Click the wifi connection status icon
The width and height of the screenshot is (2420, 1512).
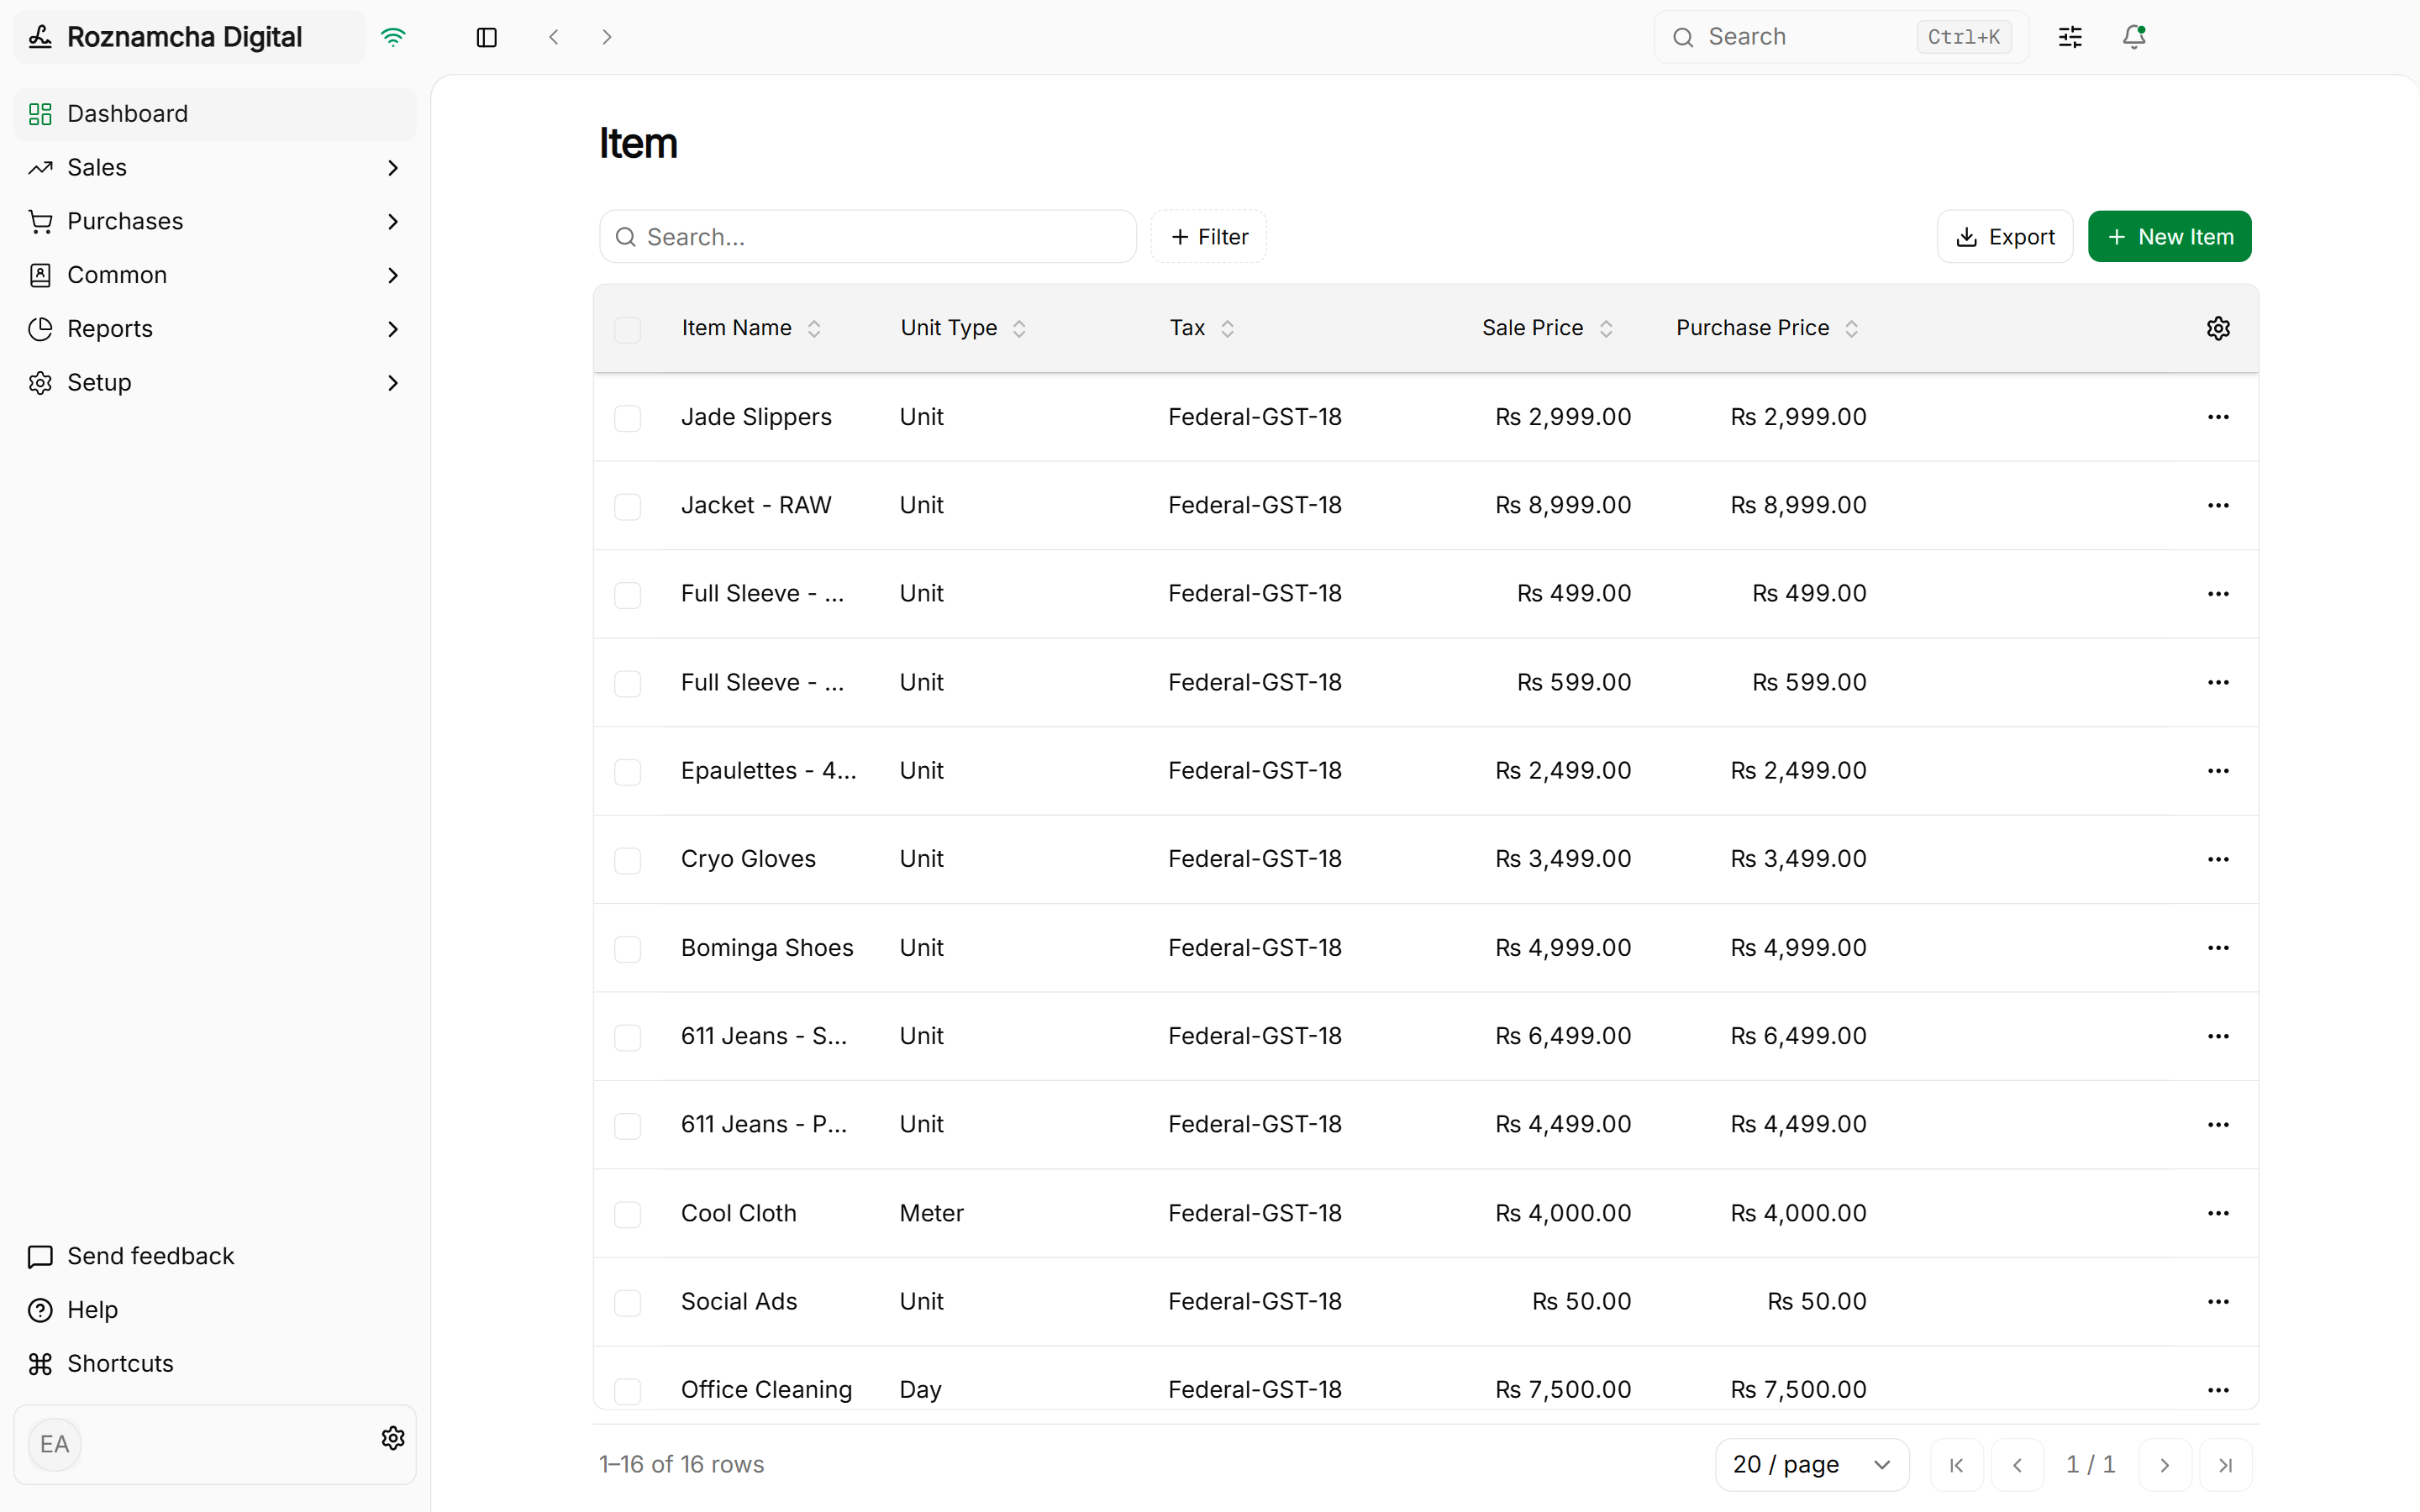(393, 37)
